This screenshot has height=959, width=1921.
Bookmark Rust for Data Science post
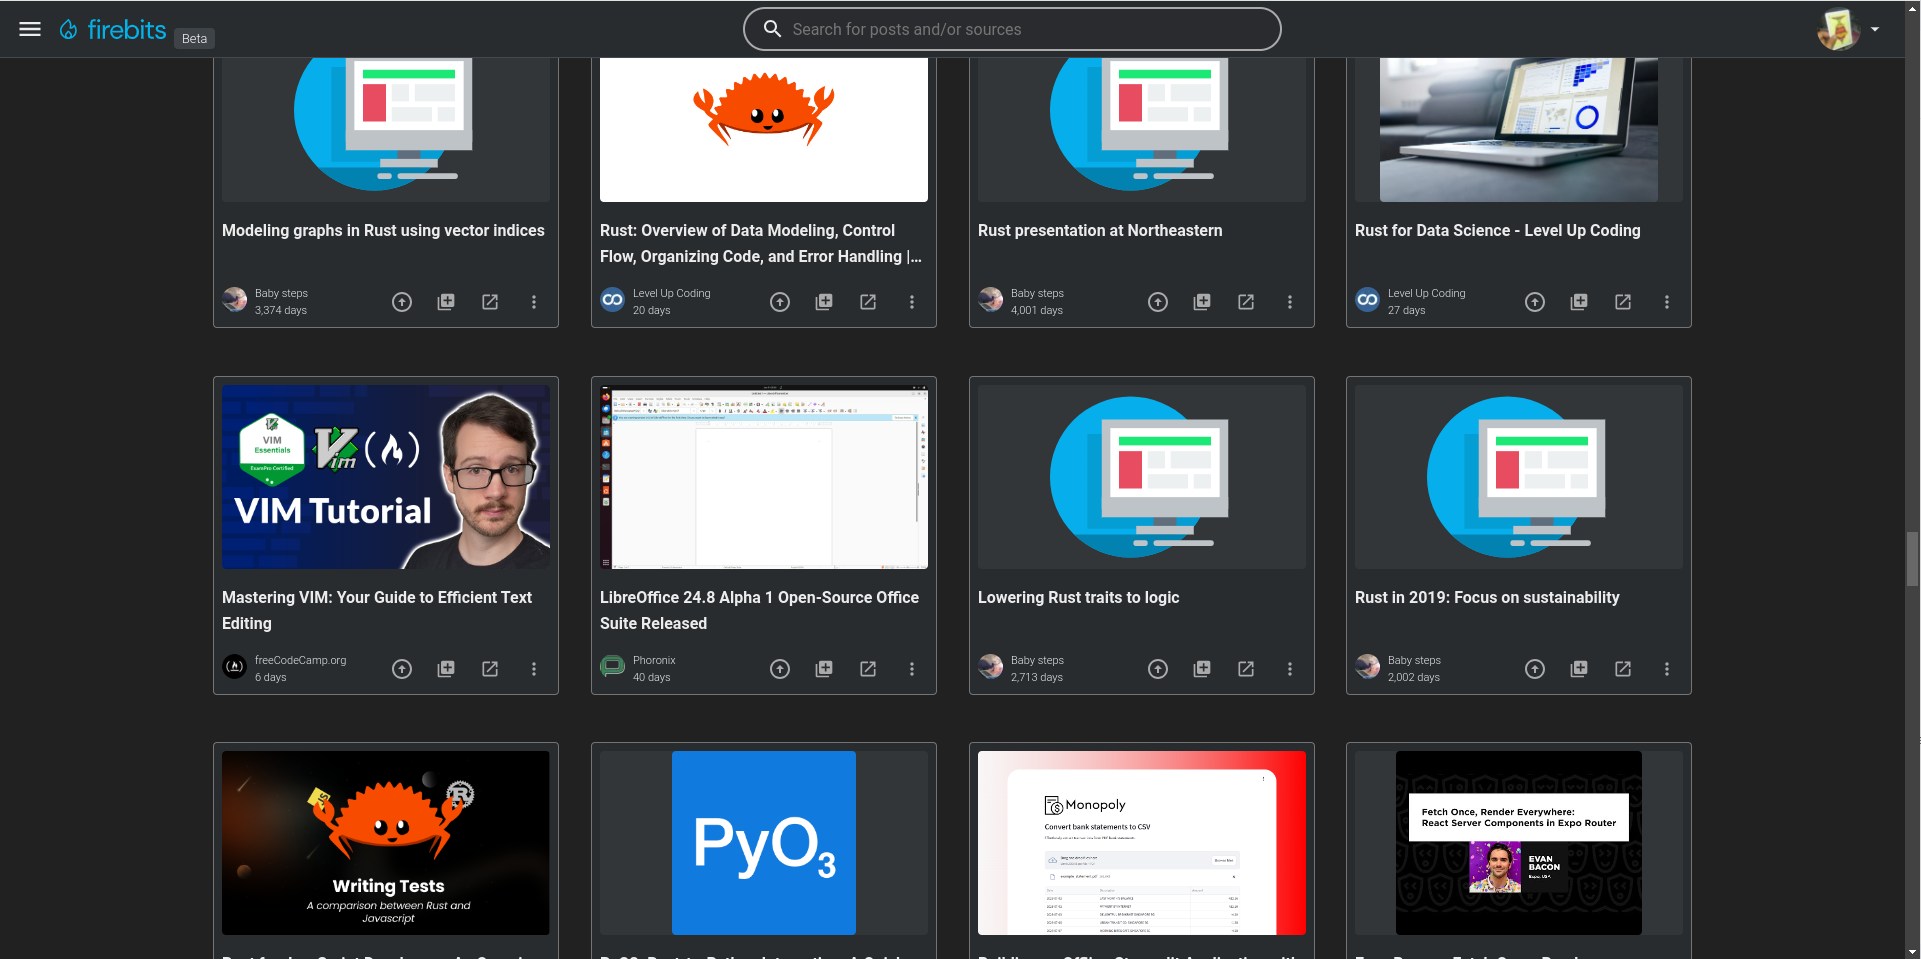(1579, 302)
